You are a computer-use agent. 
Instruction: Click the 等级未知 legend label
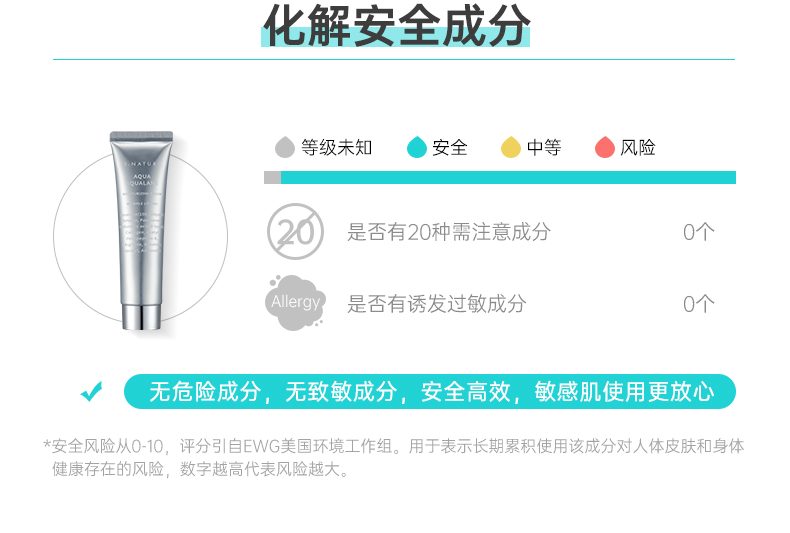[337, 148]
